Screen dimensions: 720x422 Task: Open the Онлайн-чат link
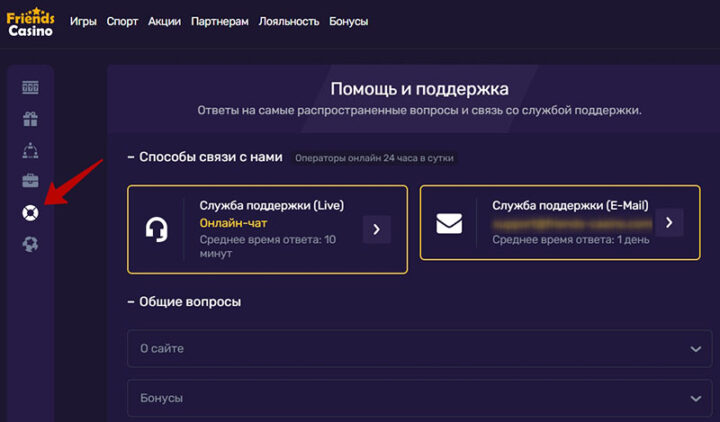point(233,223)
